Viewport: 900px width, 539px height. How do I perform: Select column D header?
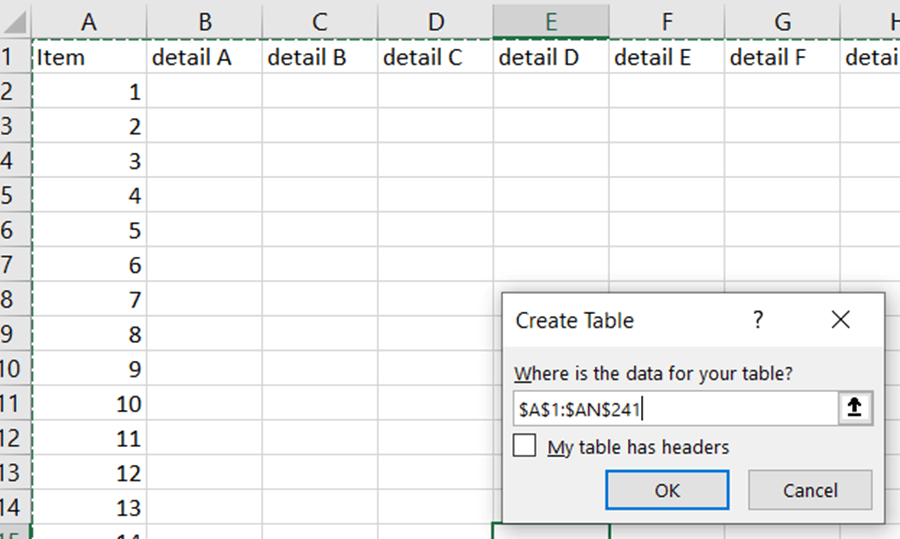[x=436, y=22]
